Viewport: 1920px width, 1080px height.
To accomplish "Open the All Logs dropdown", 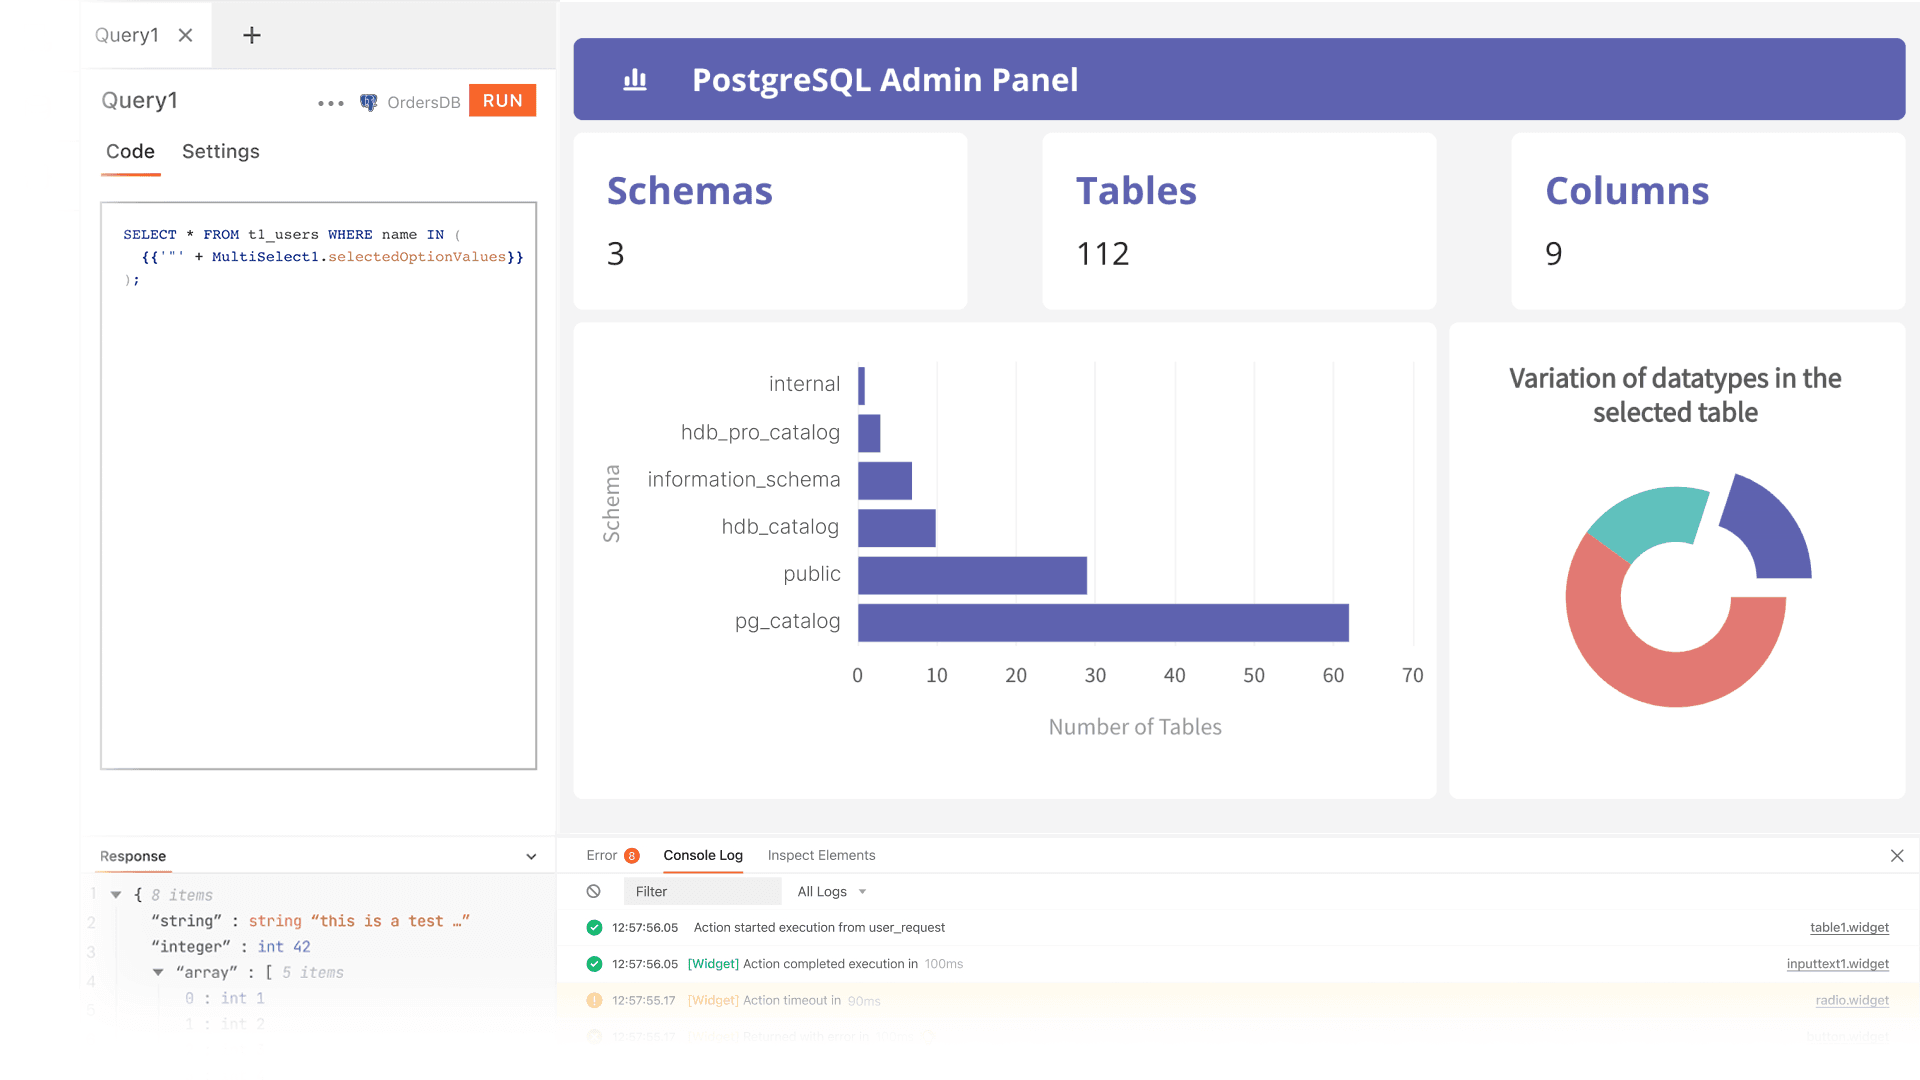I will [x=831, y=891].
